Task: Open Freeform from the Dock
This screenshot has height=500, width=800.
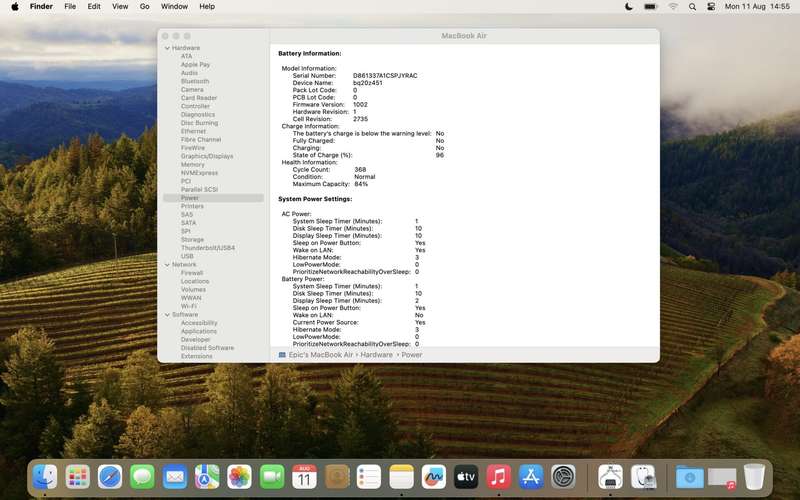Action: coord(434,477)
